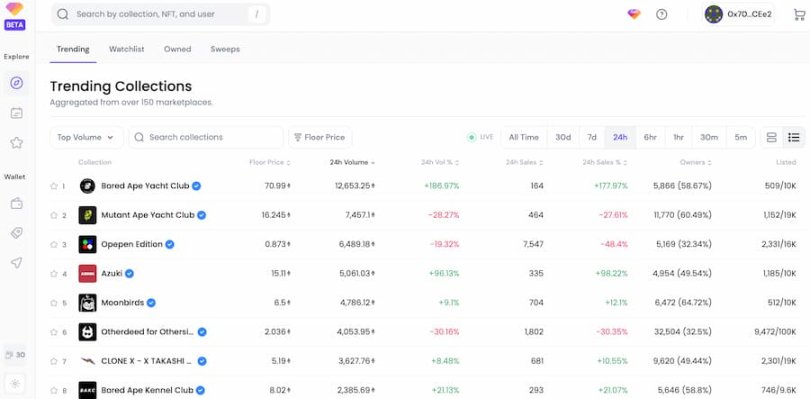
Task: Open the wallet icon in sidebar
Action: (x=17, y=204)
